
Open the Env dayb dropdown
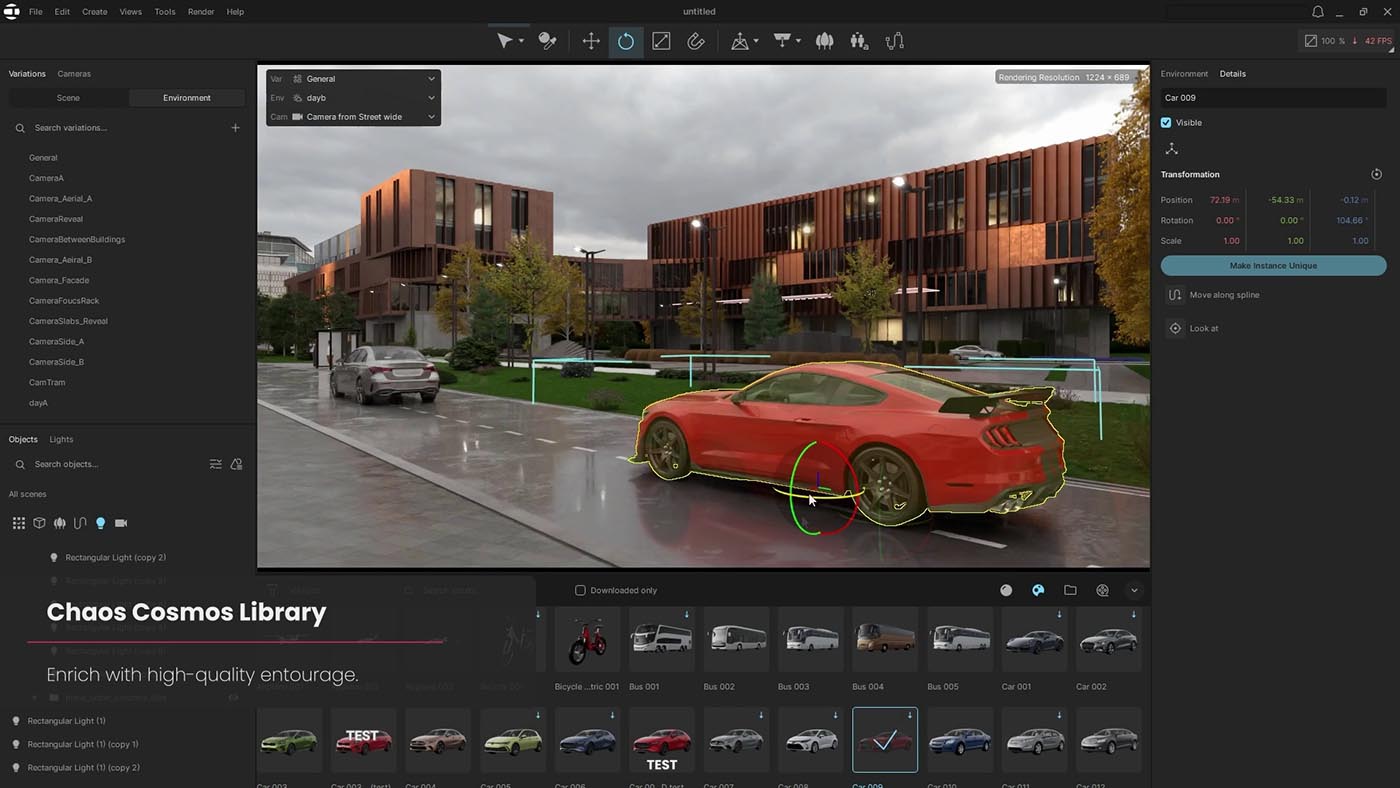point(353,98)
